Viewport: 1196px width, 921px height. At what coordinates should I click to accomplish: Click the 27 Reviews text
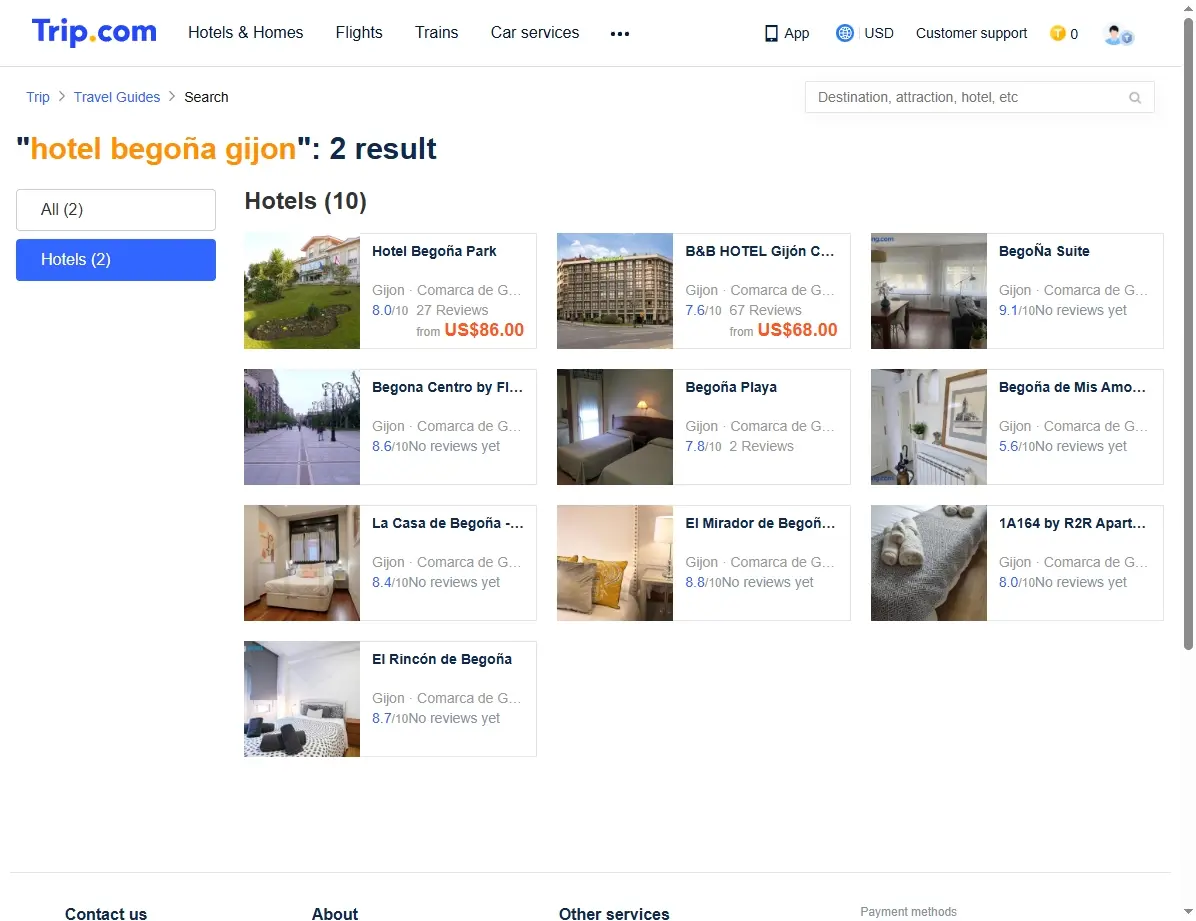[x=452, y=311]
